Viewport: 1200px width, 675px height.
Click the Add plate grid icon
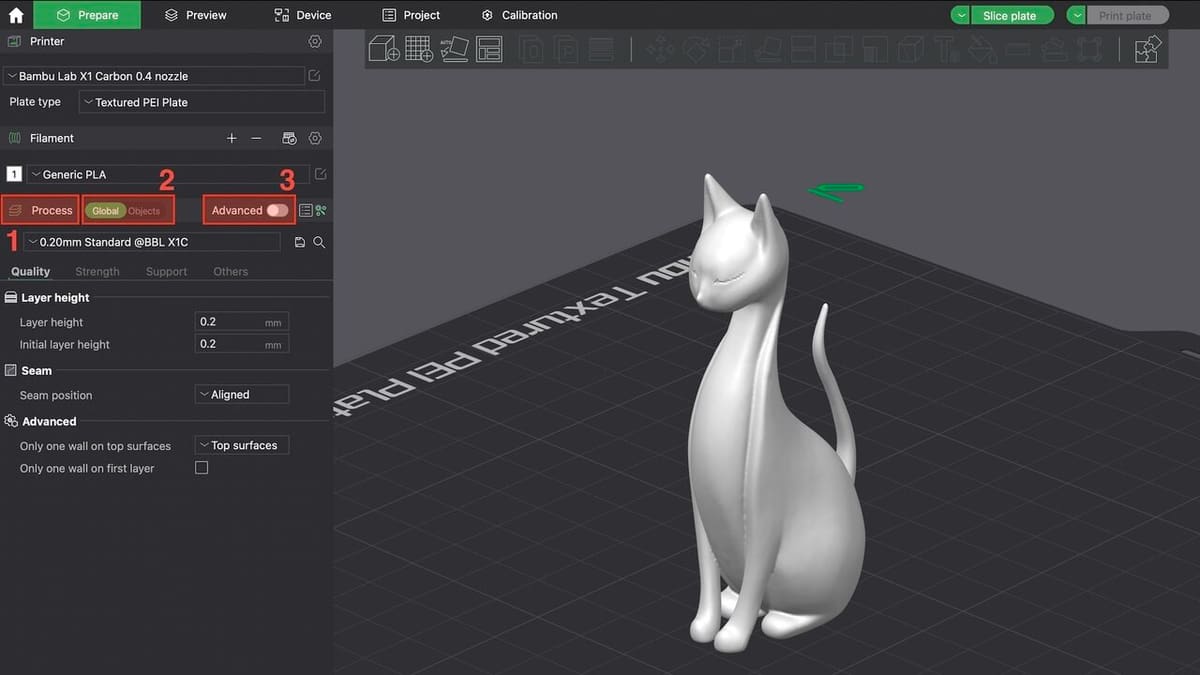pyautogui.click(x=419, y=49)
